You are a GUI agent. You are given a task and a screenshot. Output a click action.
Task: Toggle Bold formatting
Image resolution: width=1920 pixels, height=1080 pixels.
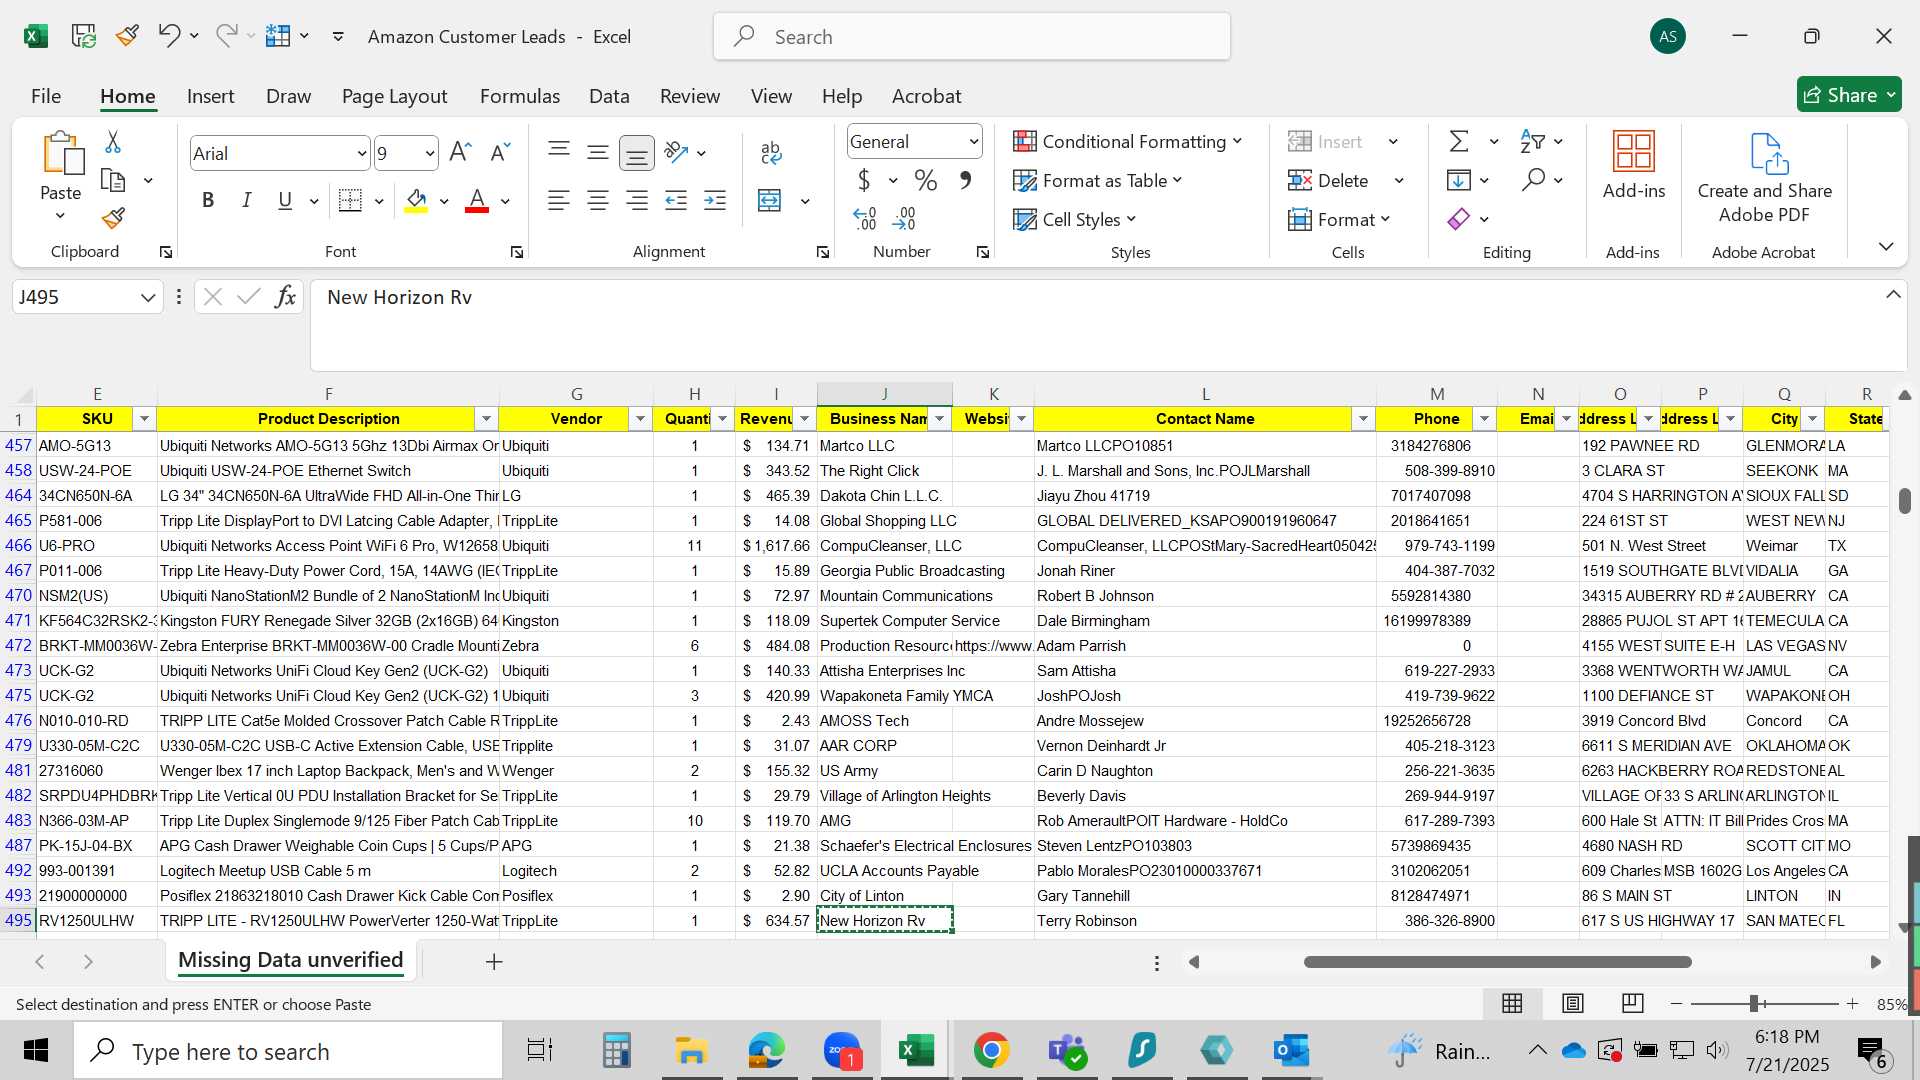click(208, 200)
